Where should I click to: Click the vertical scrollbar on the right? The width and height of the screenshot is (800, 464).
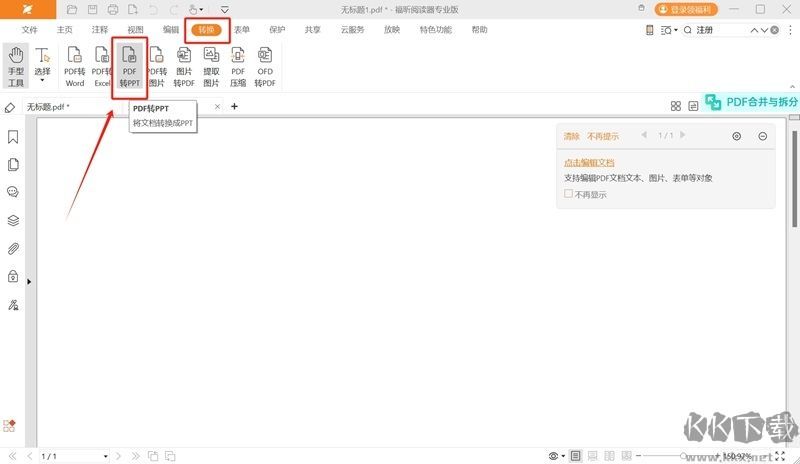tap(794, 179)
